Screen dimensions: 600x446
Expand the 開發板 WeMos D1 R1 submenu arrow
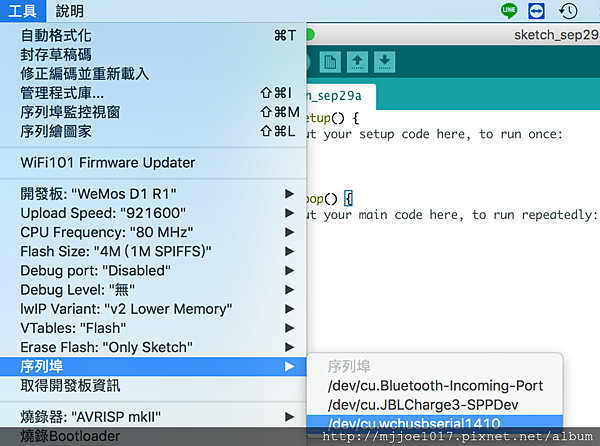pos(290,194)
